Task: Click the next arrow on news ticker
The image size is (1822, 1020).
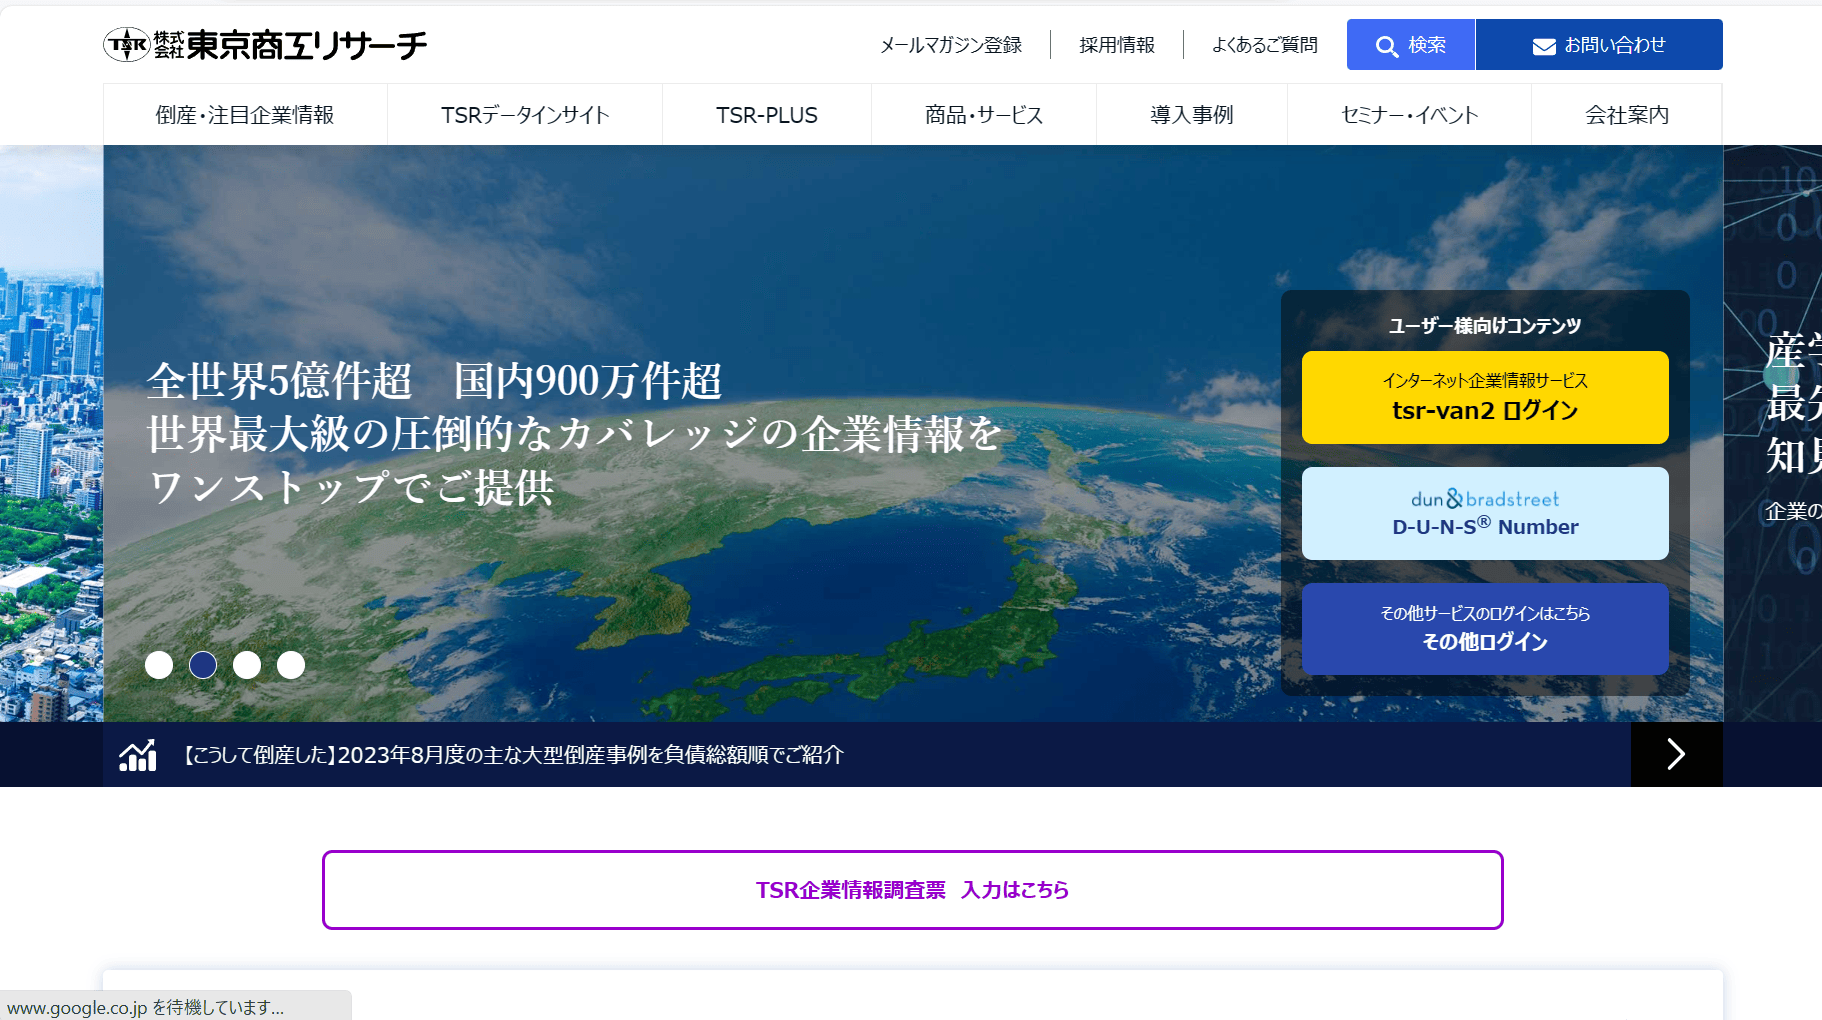Action: (x=1677, y=754)
